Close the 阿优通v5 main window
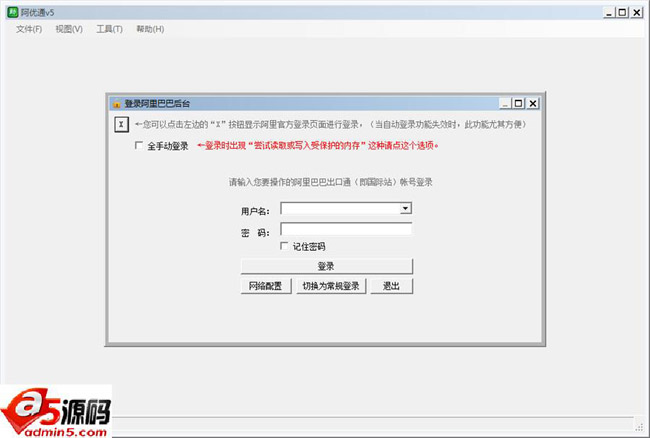 coord(637,12)
